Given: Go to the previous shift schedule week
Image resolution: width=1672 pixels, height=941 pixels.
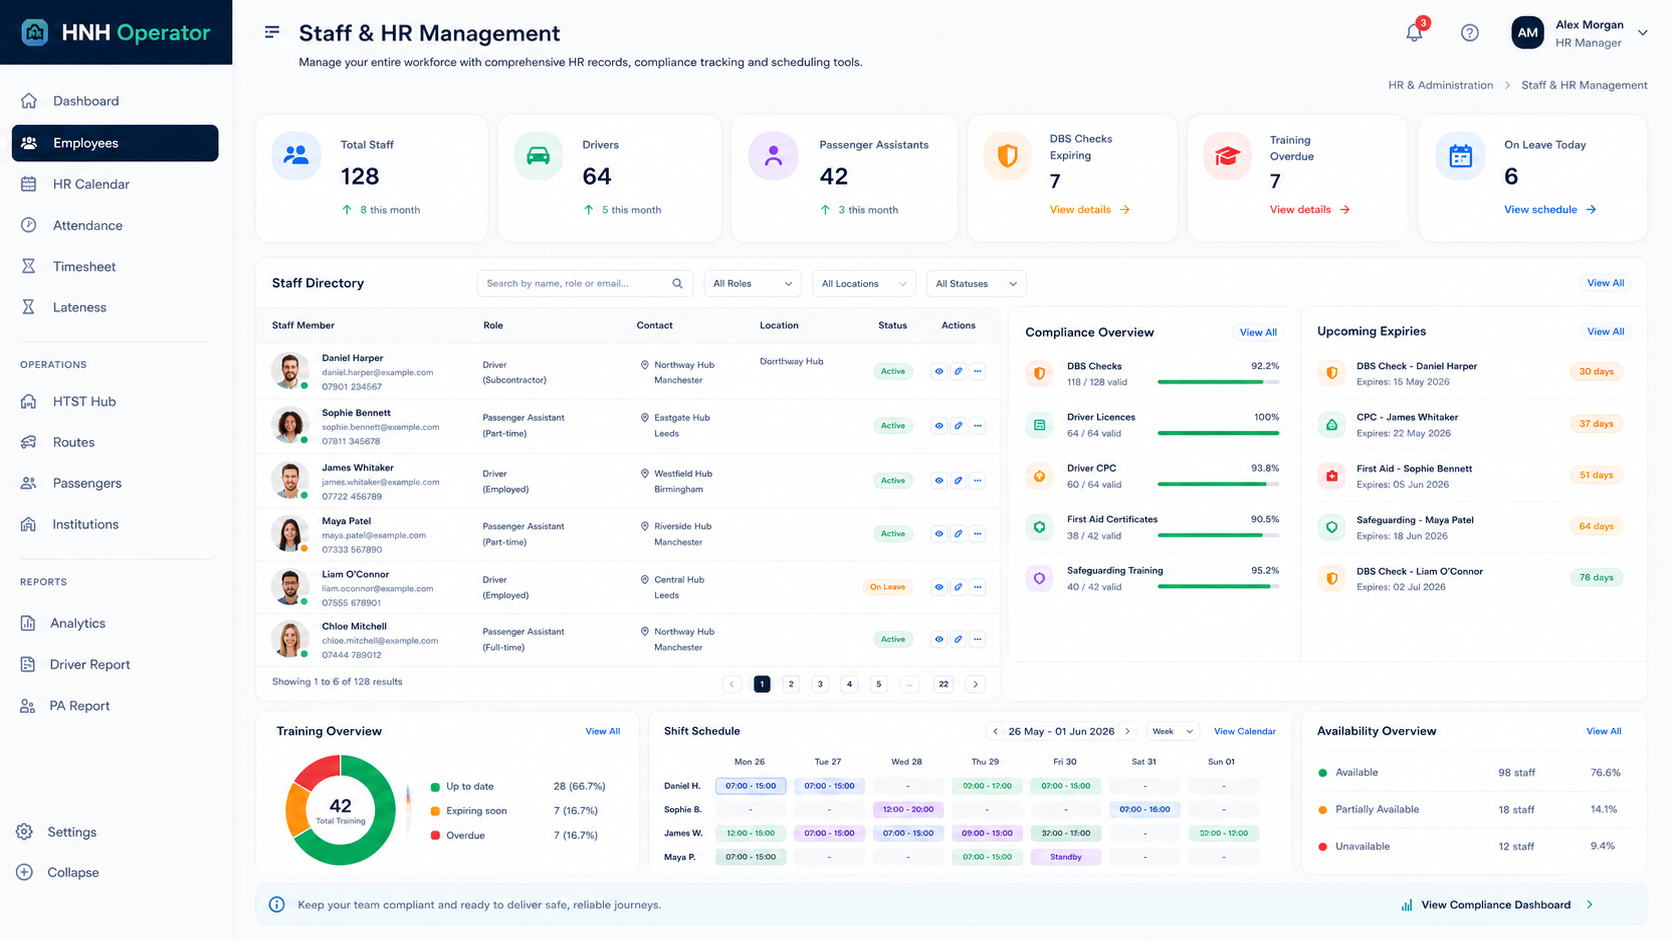Looking at the screenshot, I should click(x=995, y=731).
